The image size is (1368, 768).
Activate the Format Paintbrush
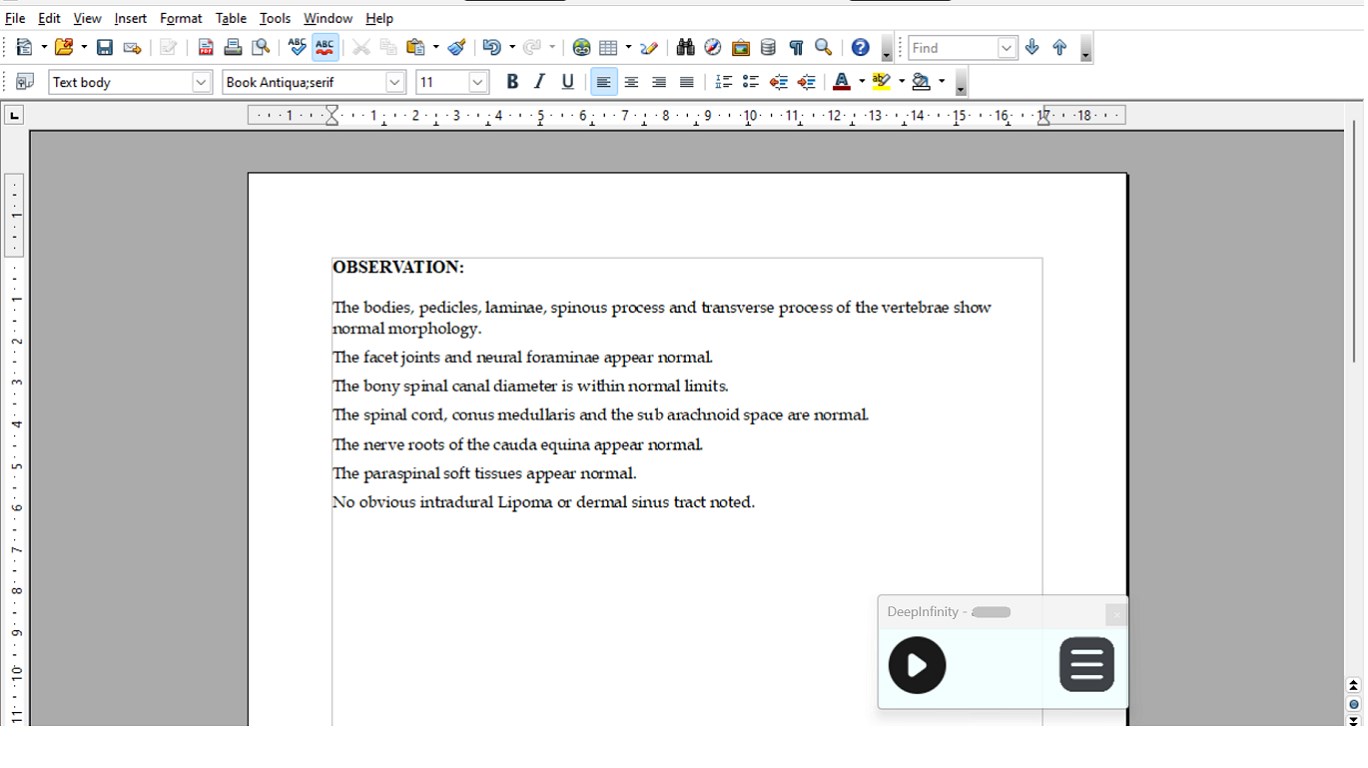tap(456, 46)
